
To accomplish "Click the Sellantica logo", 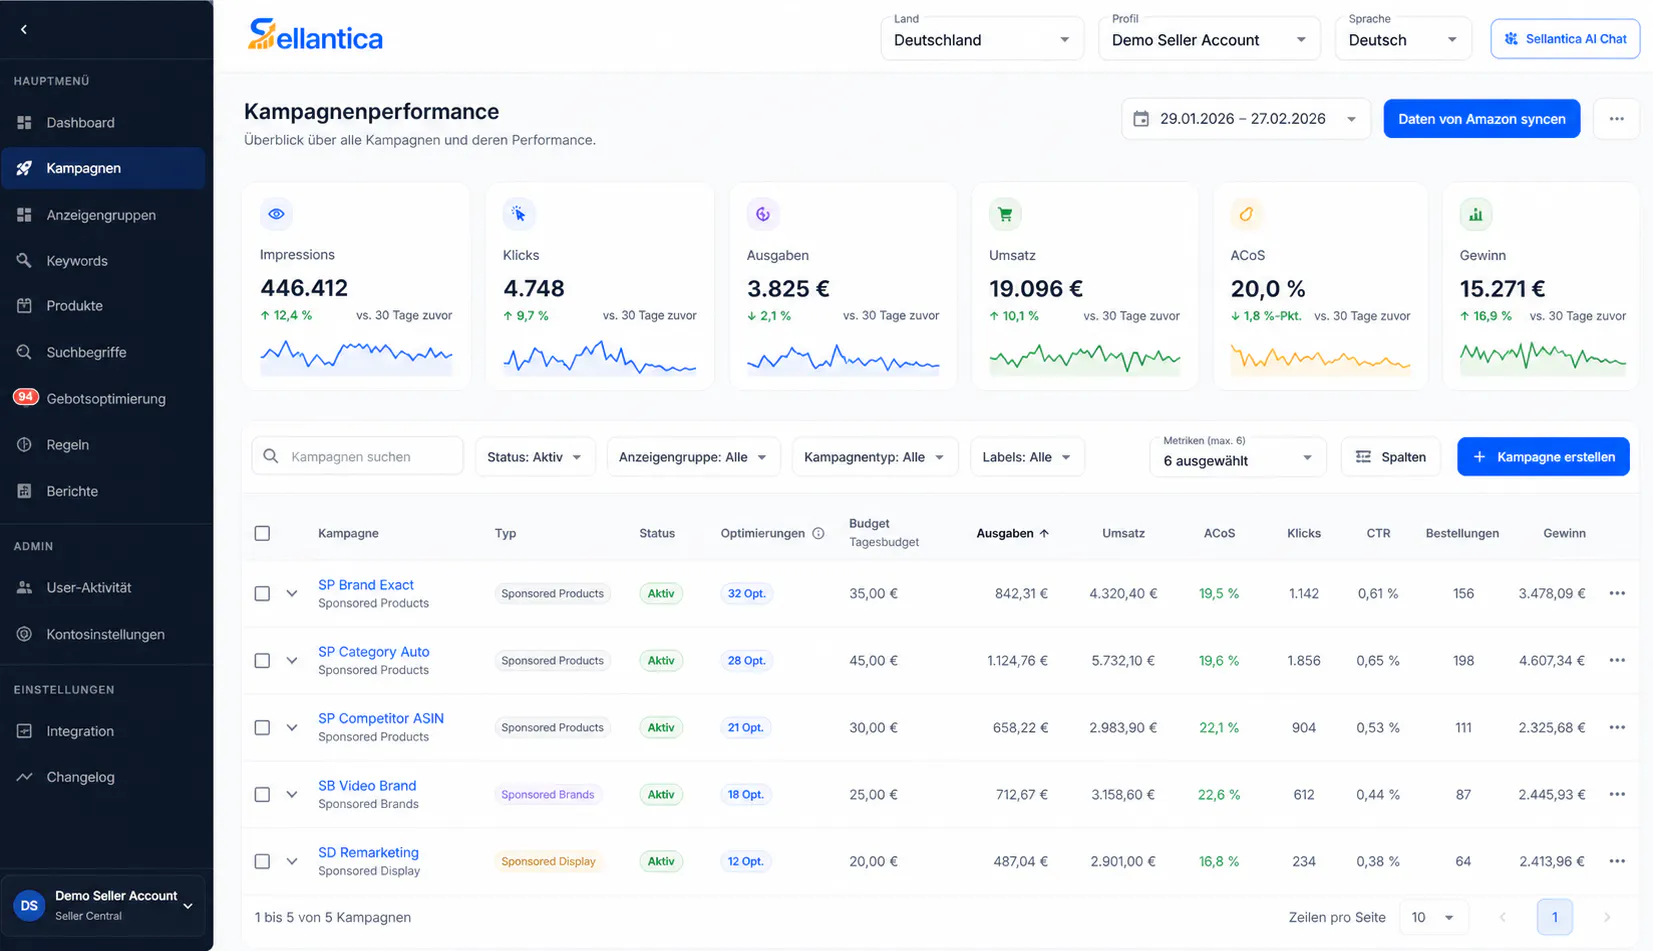I will coord(315,36).
